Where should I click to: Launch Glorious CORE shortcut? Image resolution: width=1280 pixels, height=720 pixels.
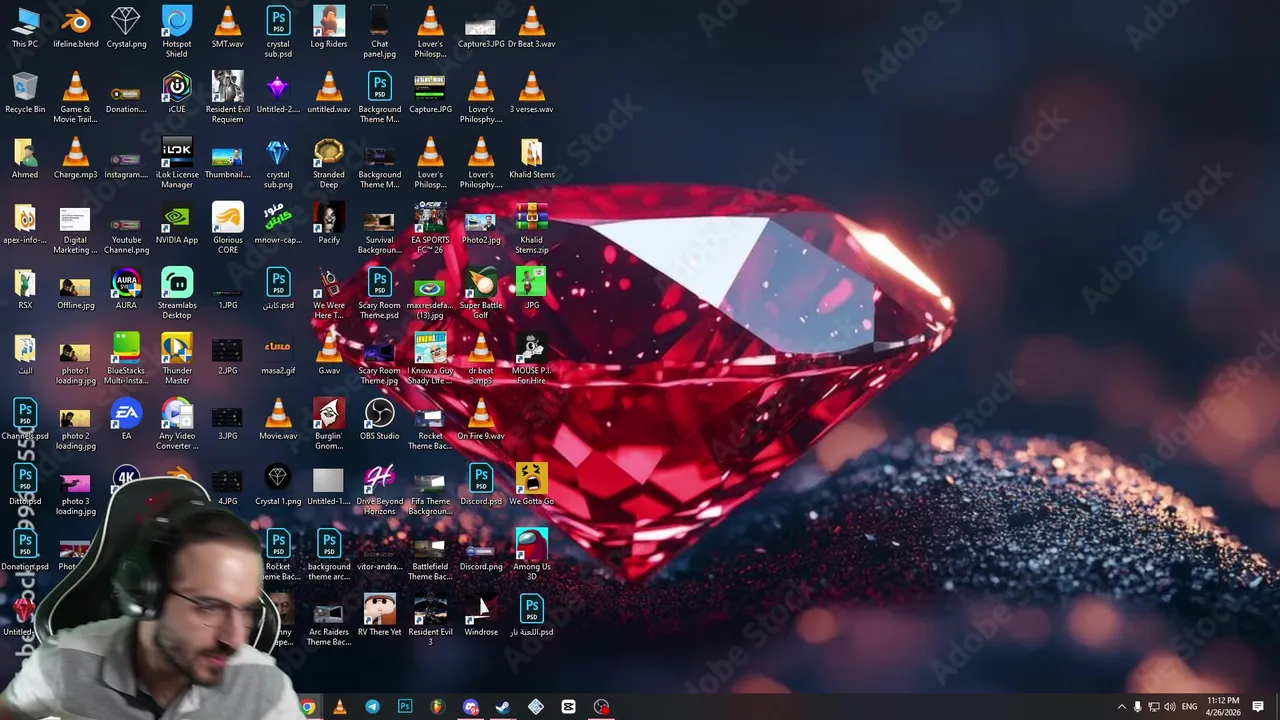pyautogui.click(x=228, y=228)
